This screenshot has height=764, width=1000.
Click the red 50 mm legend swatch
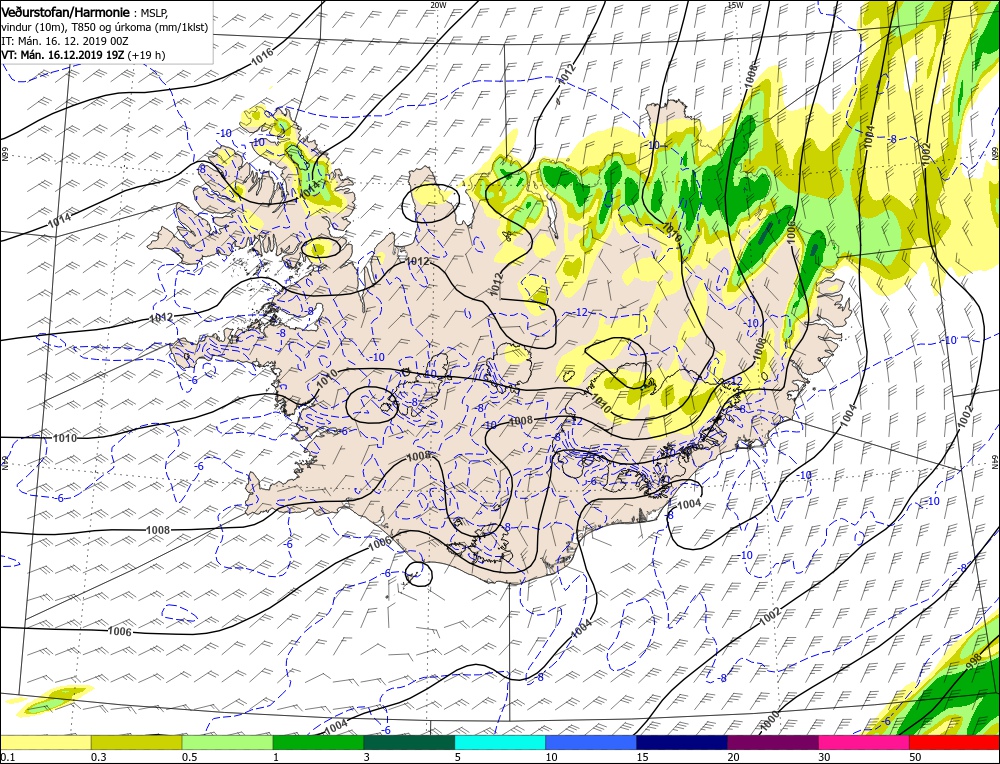[x=954, y=742]
